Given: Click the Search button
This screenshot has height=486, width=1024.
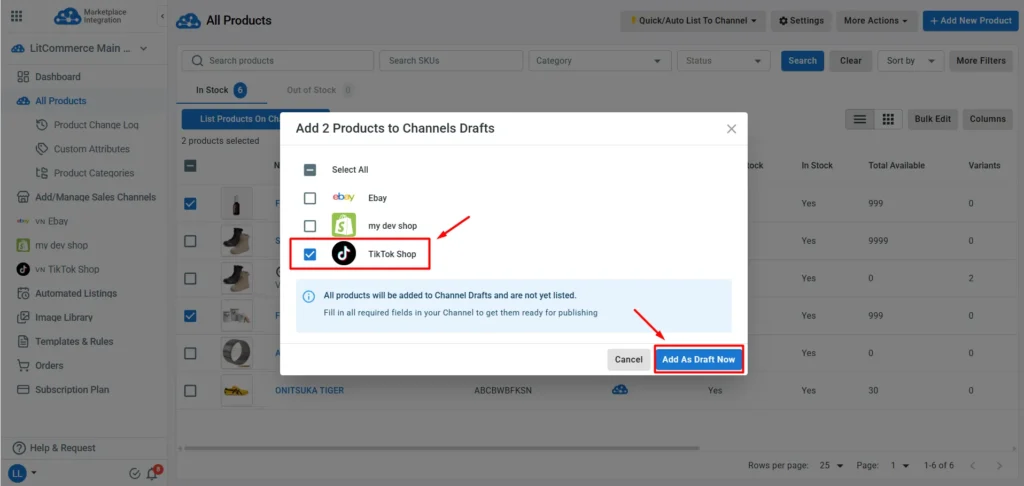Looking at the screenshot, I should [803, 61].
